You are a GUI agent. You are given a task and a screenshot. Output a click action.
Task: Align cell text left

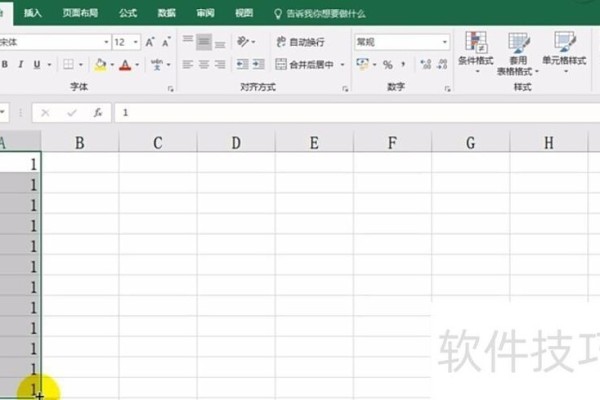click(188, 64)
